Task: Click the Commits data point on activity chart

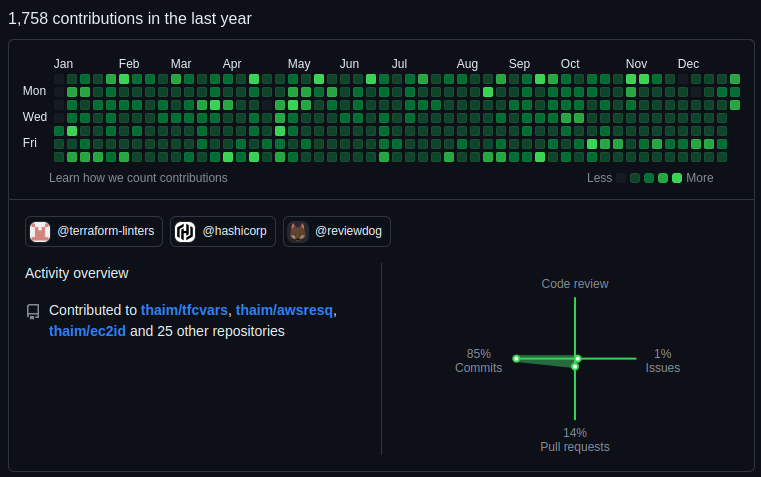Action: [x=516, y=359]
